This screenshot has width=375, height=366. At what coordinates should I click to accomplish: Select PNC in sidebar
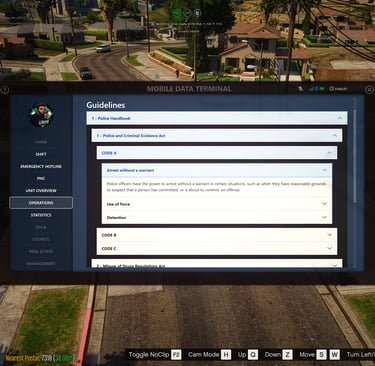pyautogui.click(x=41, y=178)
